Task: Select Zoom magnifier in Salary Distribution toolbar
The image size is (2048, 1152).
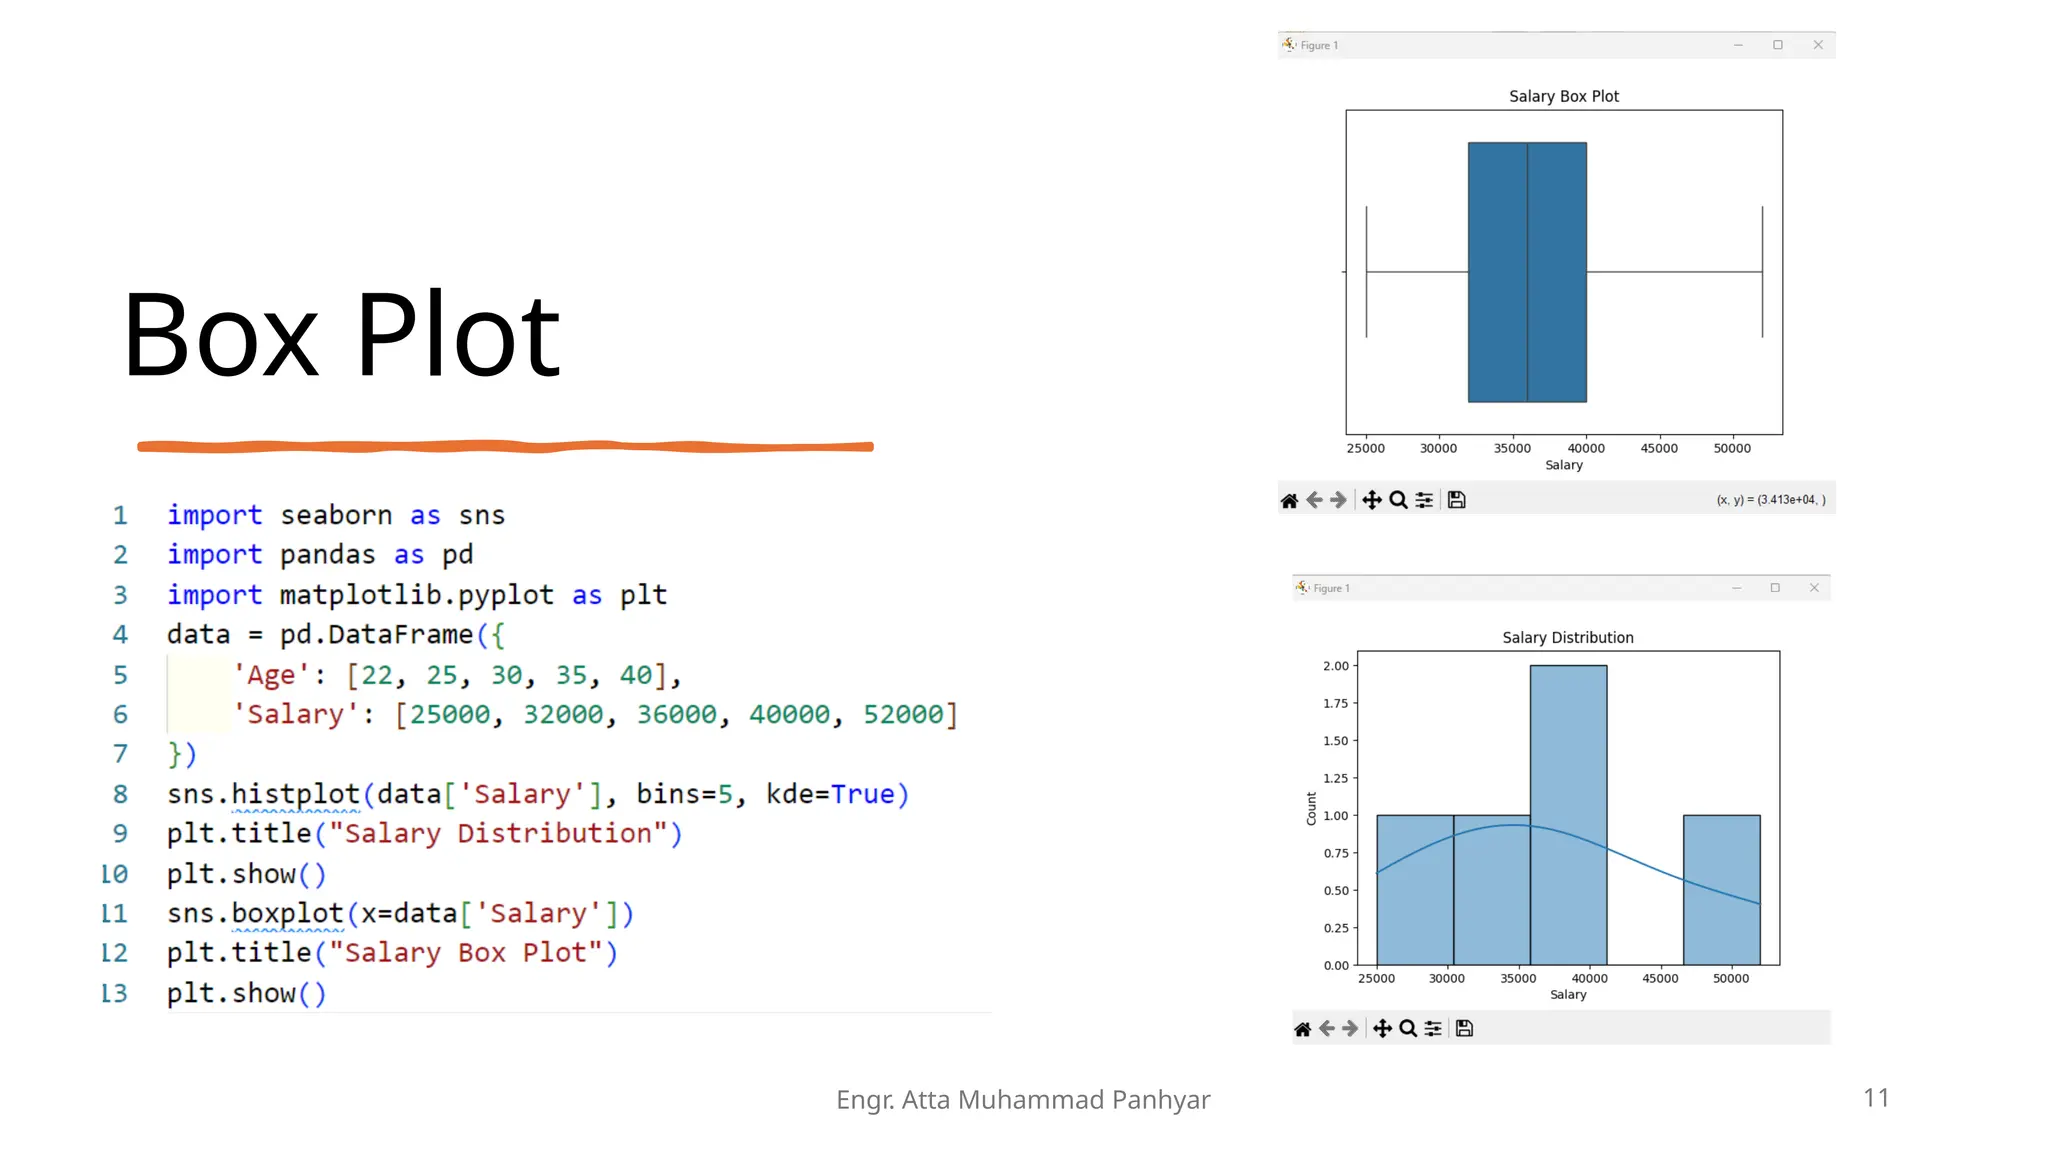Action: click(1408, 1028)
